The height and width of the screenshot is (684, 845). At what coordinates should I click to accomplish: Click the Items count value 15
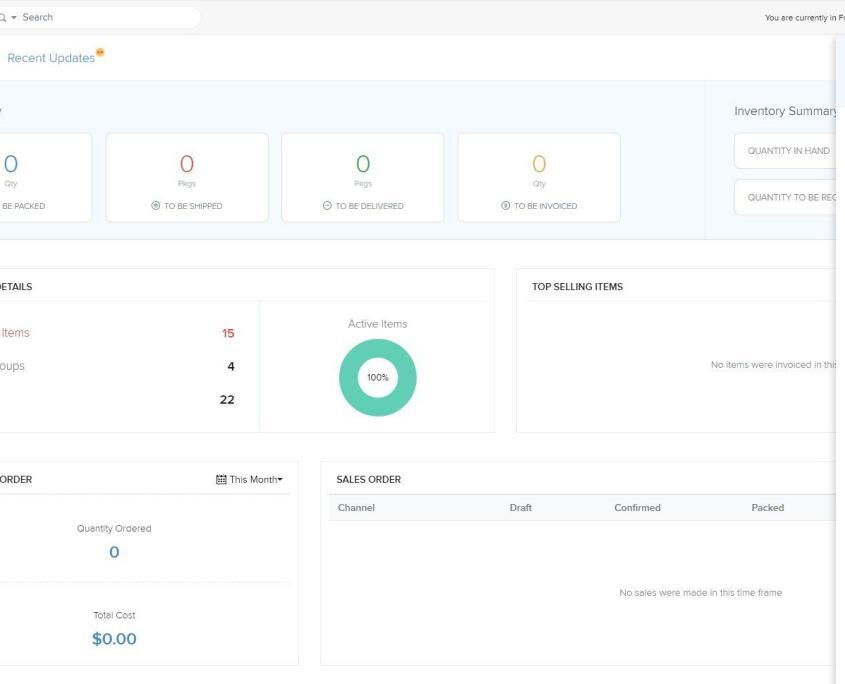(228, 333)
